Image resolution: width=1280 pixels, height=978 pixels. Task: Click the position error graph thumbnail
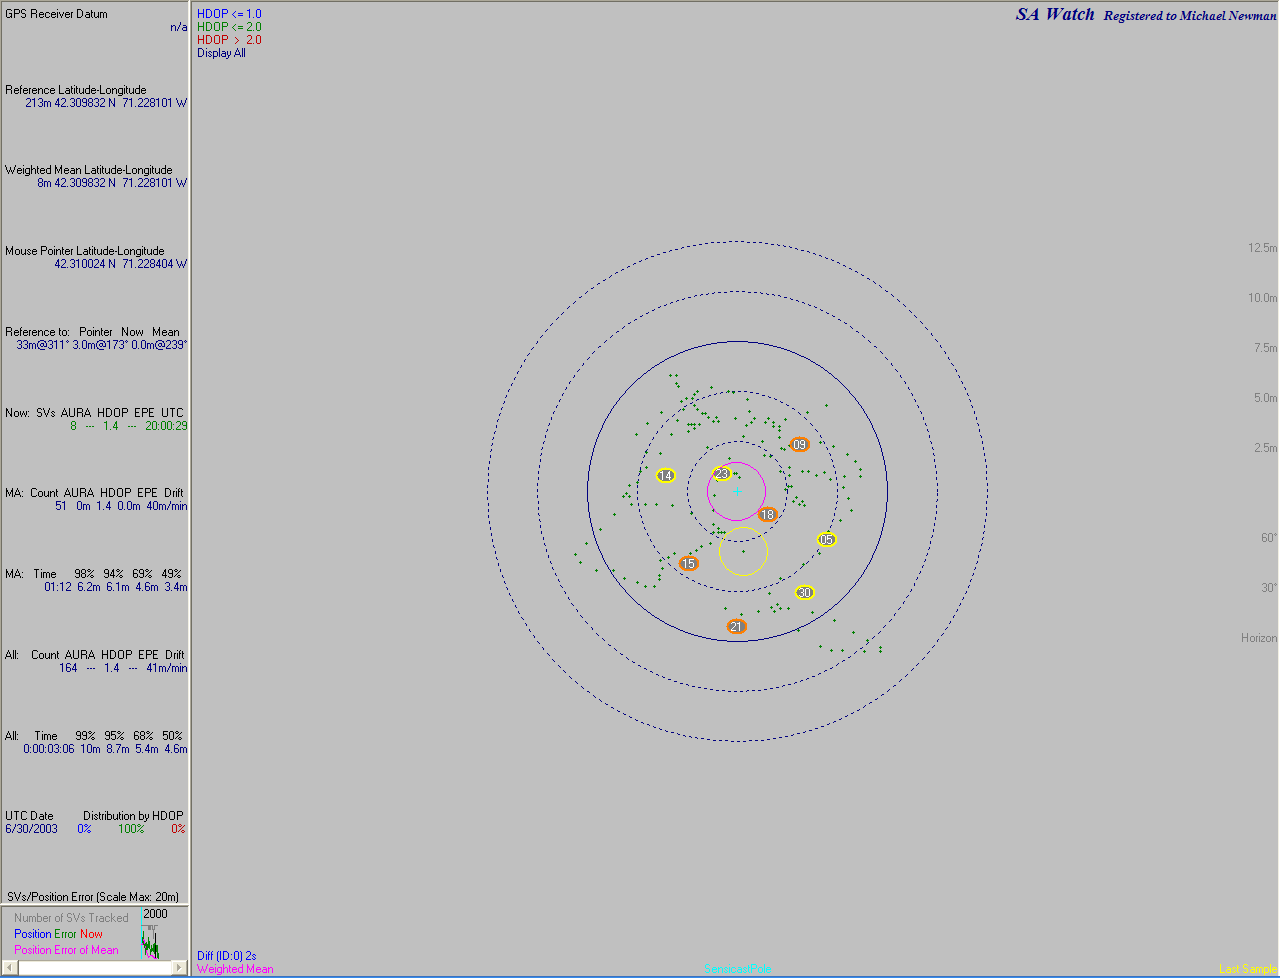point(151,942)
